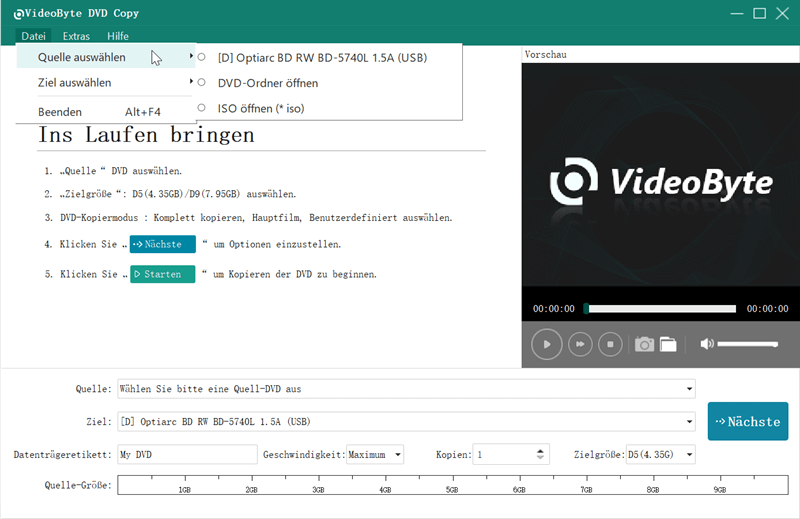Open the snapshot folder icon
Screen dimensions: 800x519
[x=668, y=344]
